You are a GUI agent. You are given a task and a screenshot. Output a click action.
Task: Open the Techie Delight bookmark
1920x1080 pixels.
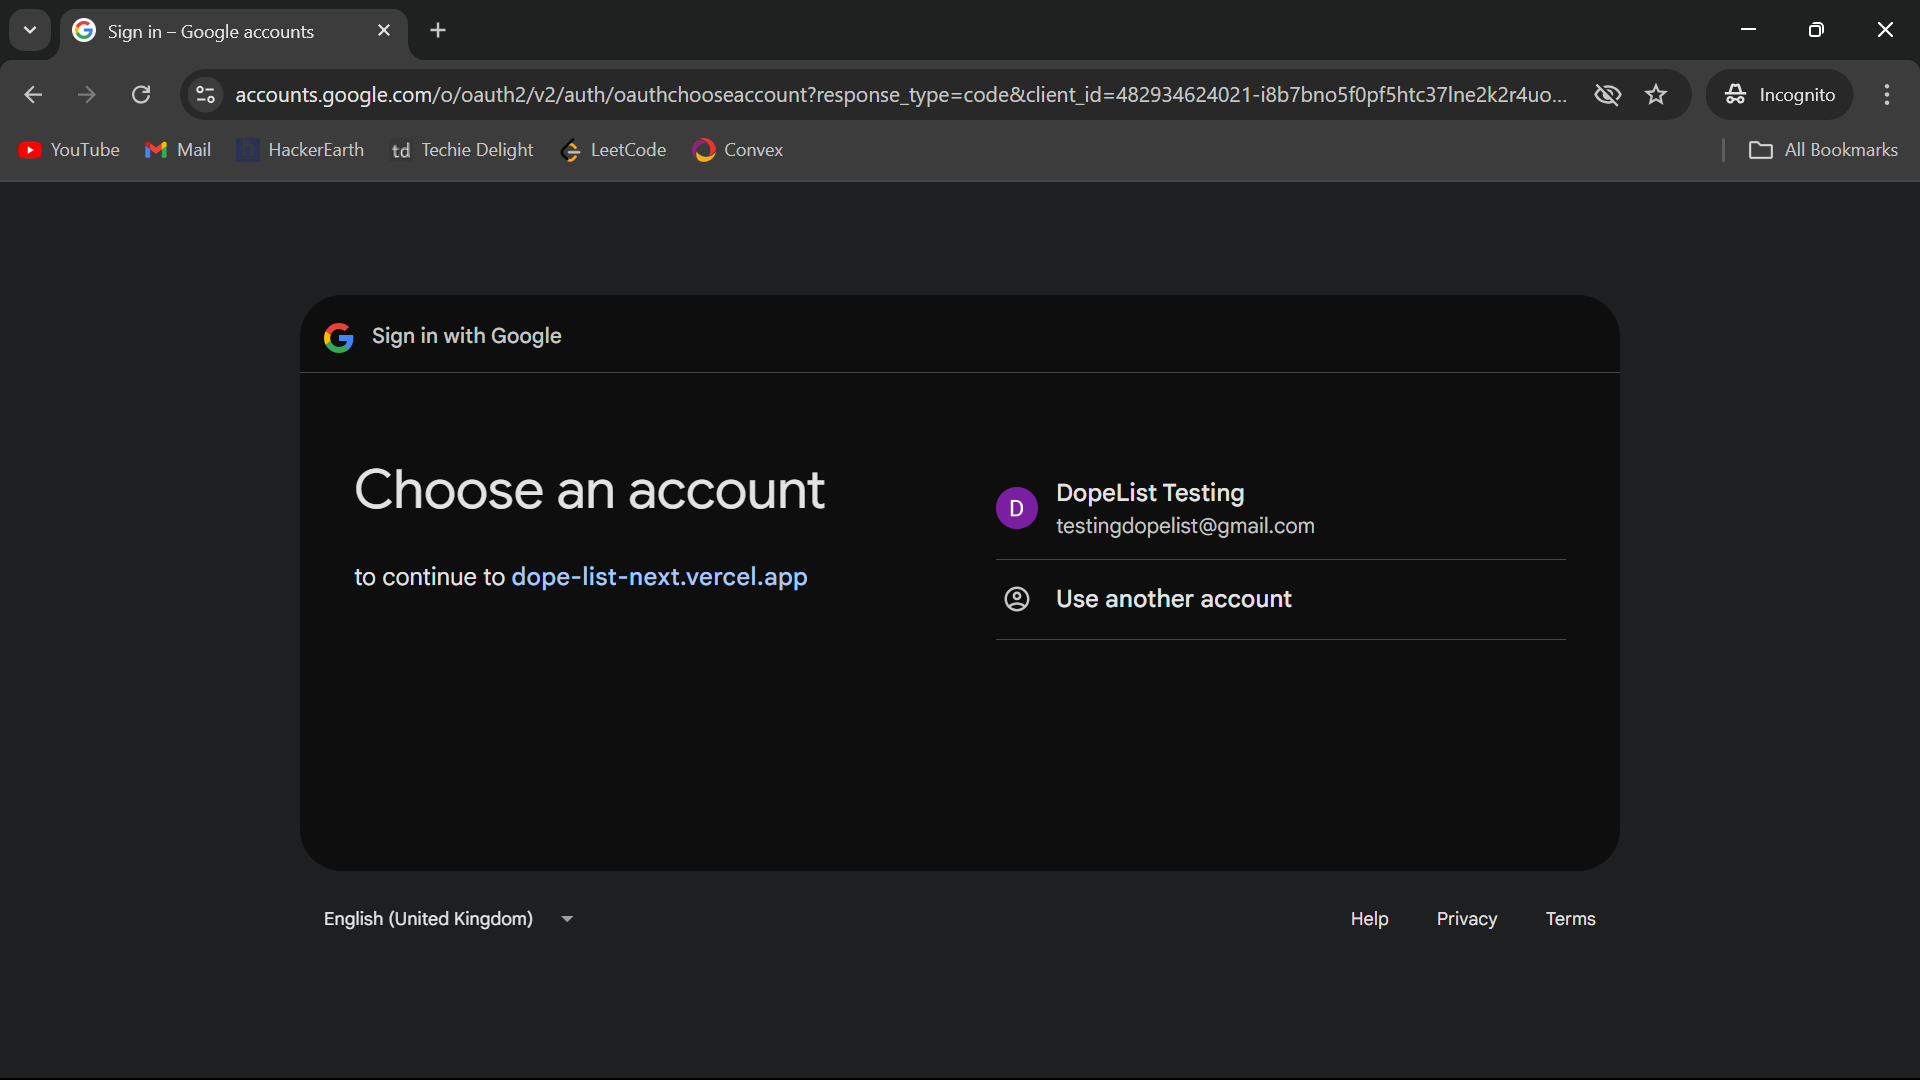pyautogui.click(x=462, y=150)
